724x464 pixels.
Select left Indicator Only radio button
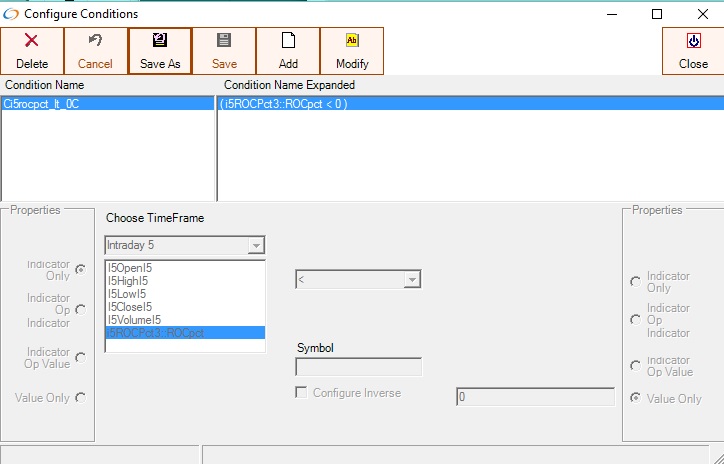80,270
